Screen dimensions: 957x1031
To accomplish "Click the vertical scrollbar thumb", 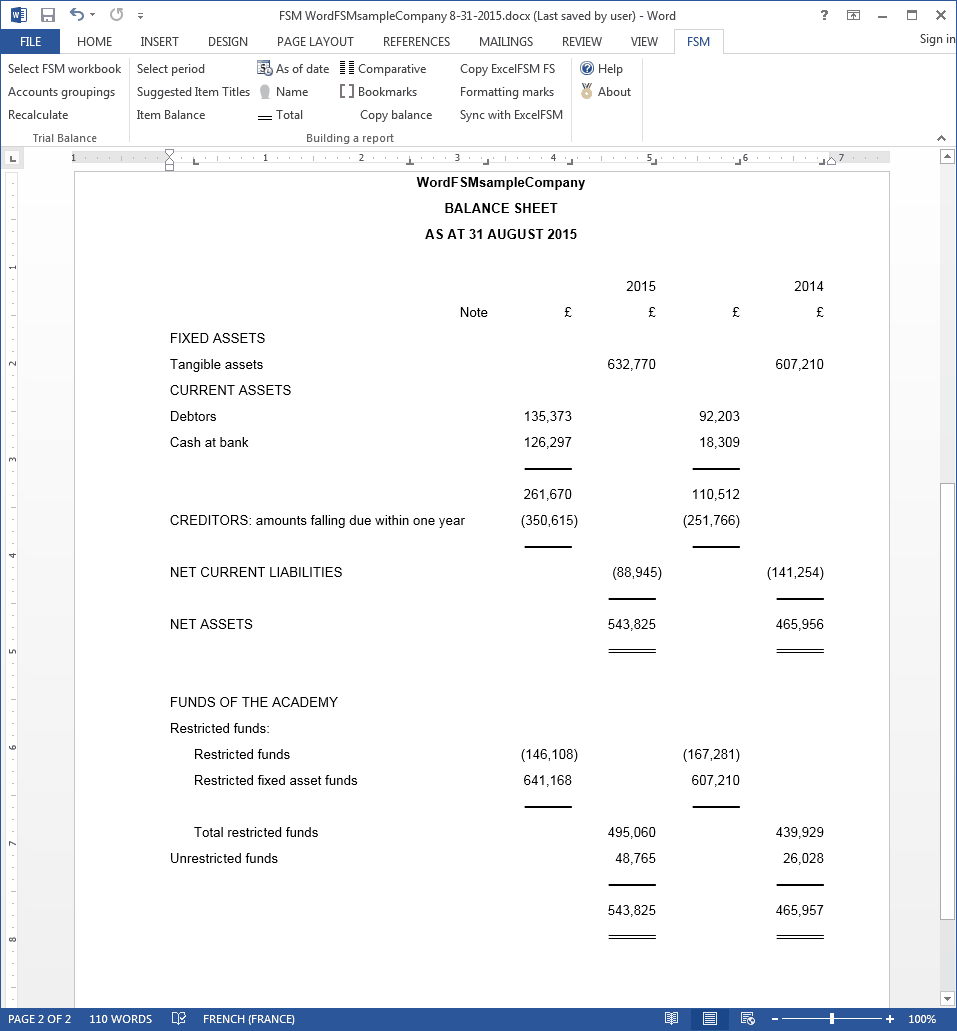I will click(x=947, y=702).
